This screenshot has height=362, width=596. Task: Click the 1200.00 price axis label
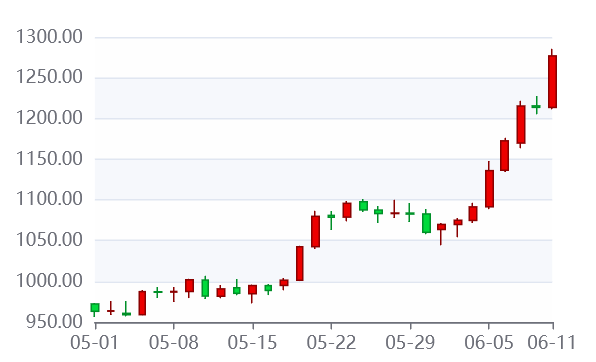coord(49,118)
